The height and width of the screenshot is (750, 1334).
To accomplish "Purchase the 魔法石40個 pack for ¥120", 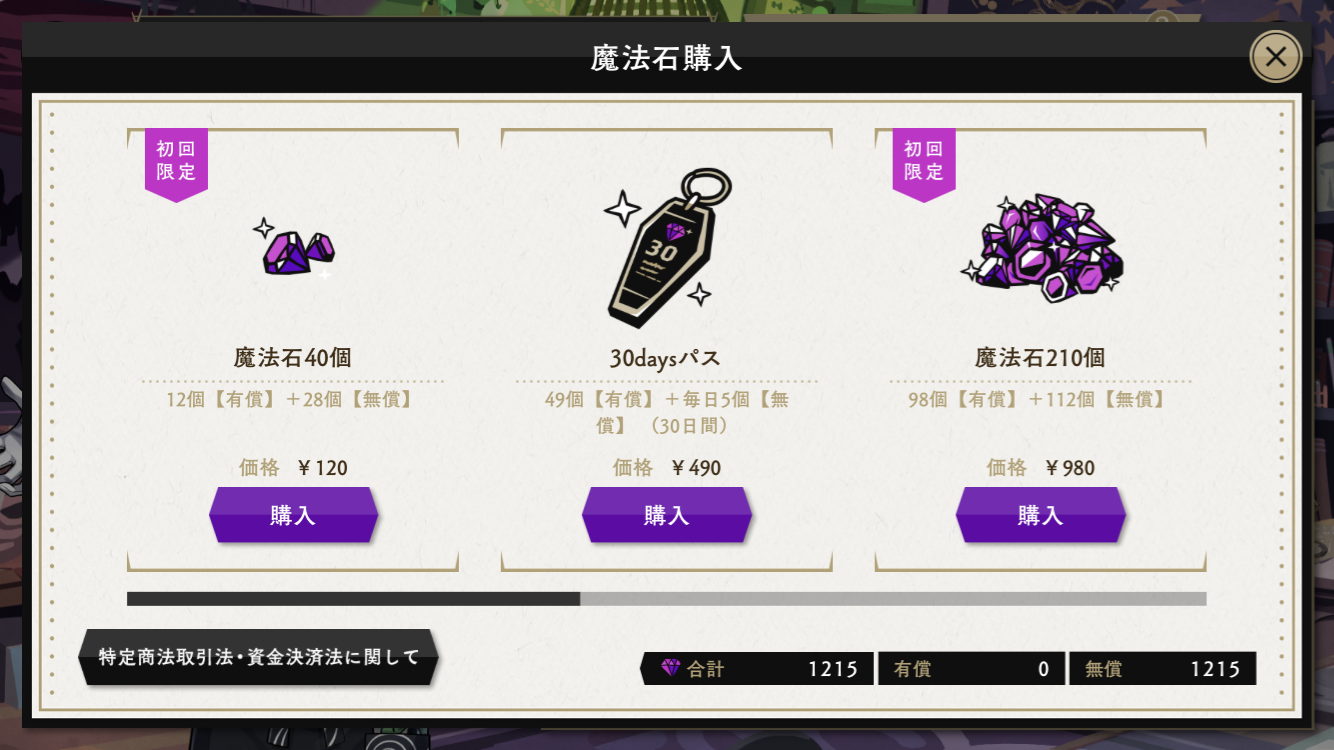I will click(293, 515).
